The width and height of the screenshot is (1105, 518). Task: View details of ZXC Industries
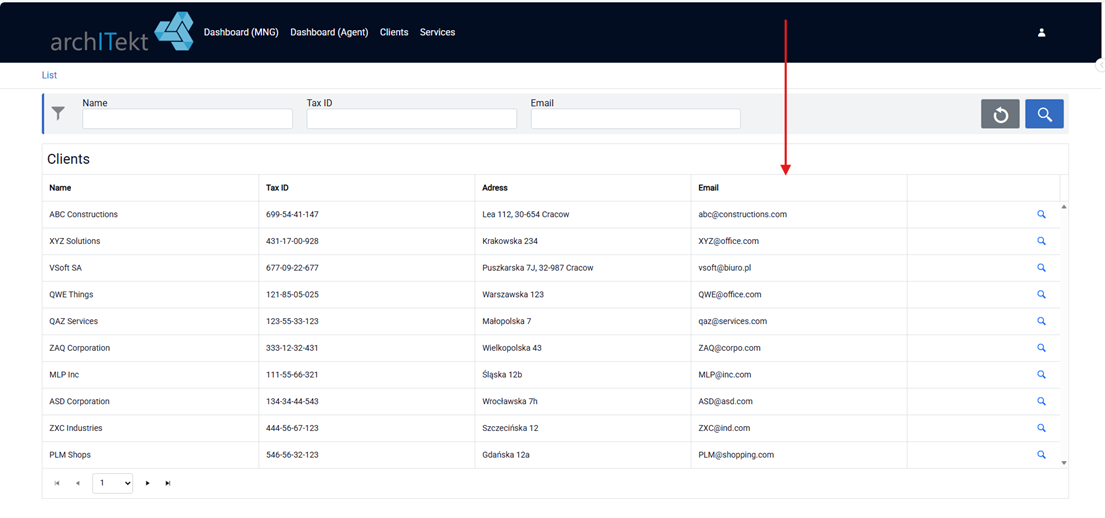click(1041, 428)
